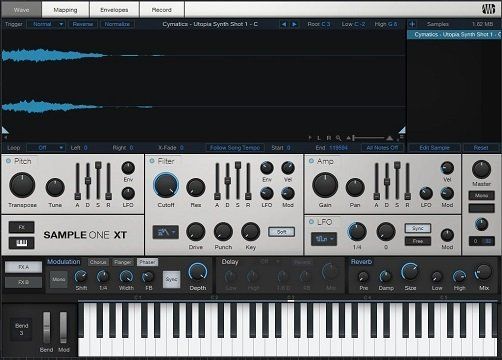Open the Trigger mode dropdown (Normal)
The height and width of the screenshot is (360, 502).
46,24
